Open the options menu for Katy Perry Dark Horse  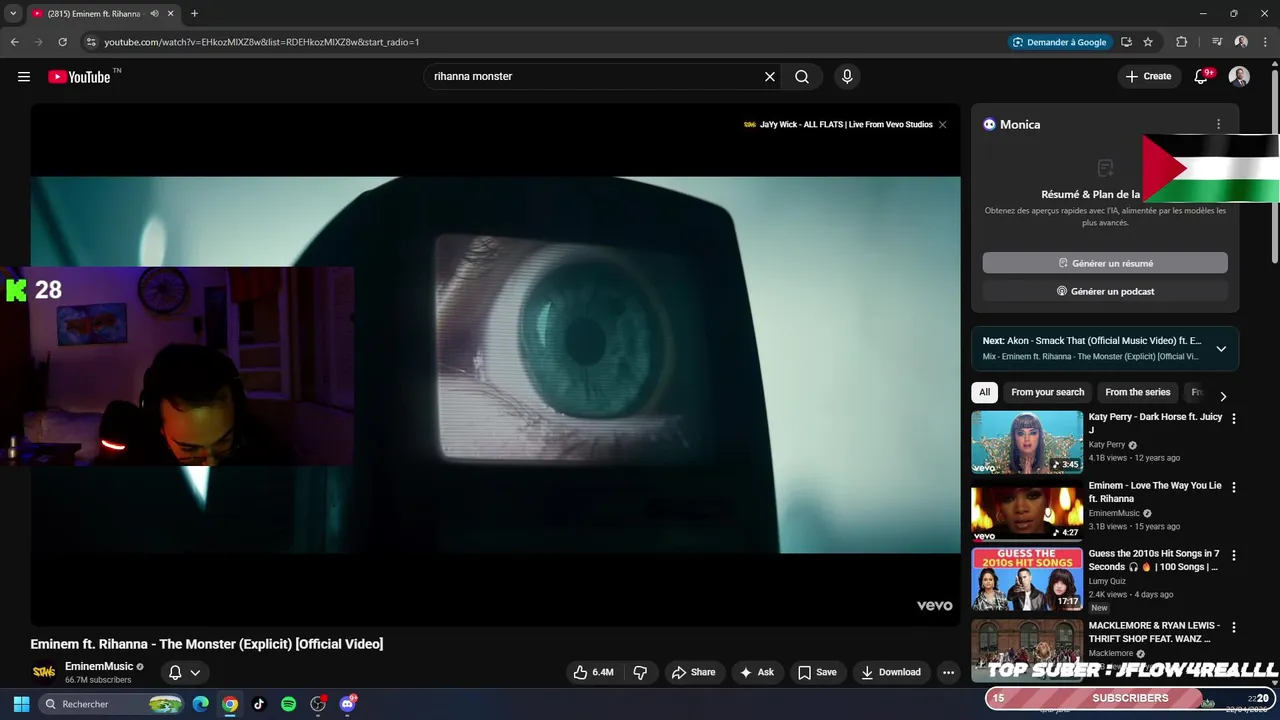(x=1233, y=419)
